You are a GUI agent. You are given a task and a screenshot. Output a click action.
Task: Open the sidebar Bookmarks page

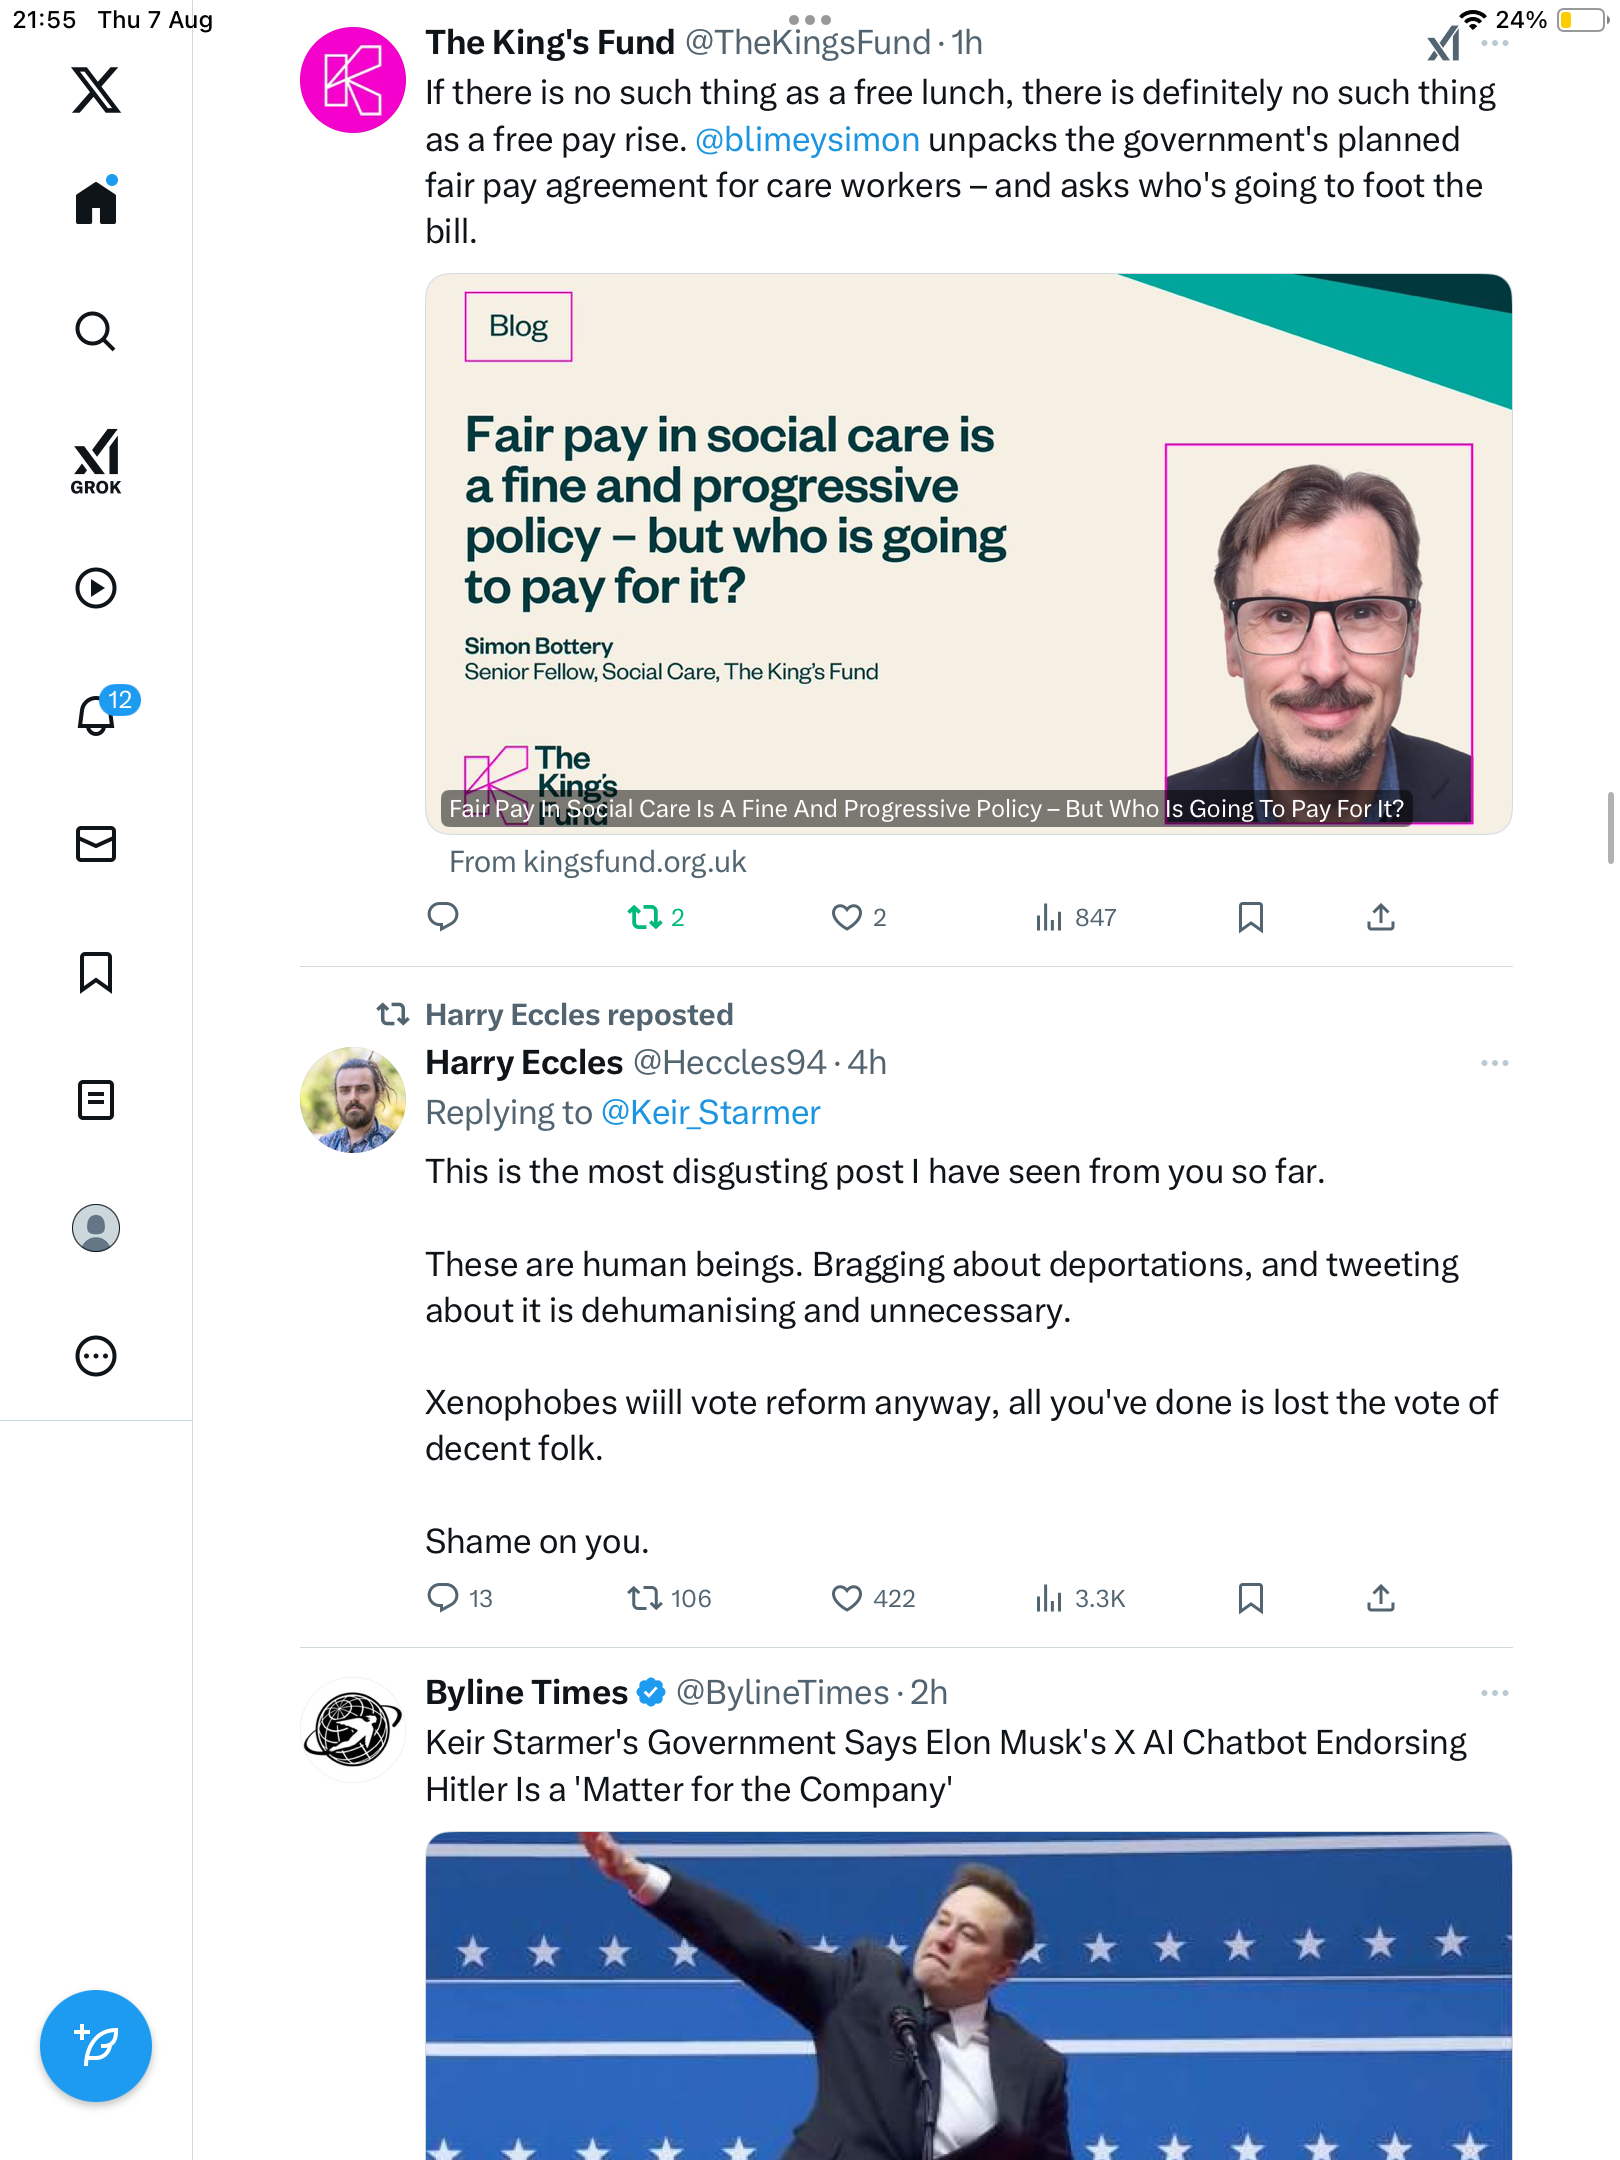tap(96, 972)
